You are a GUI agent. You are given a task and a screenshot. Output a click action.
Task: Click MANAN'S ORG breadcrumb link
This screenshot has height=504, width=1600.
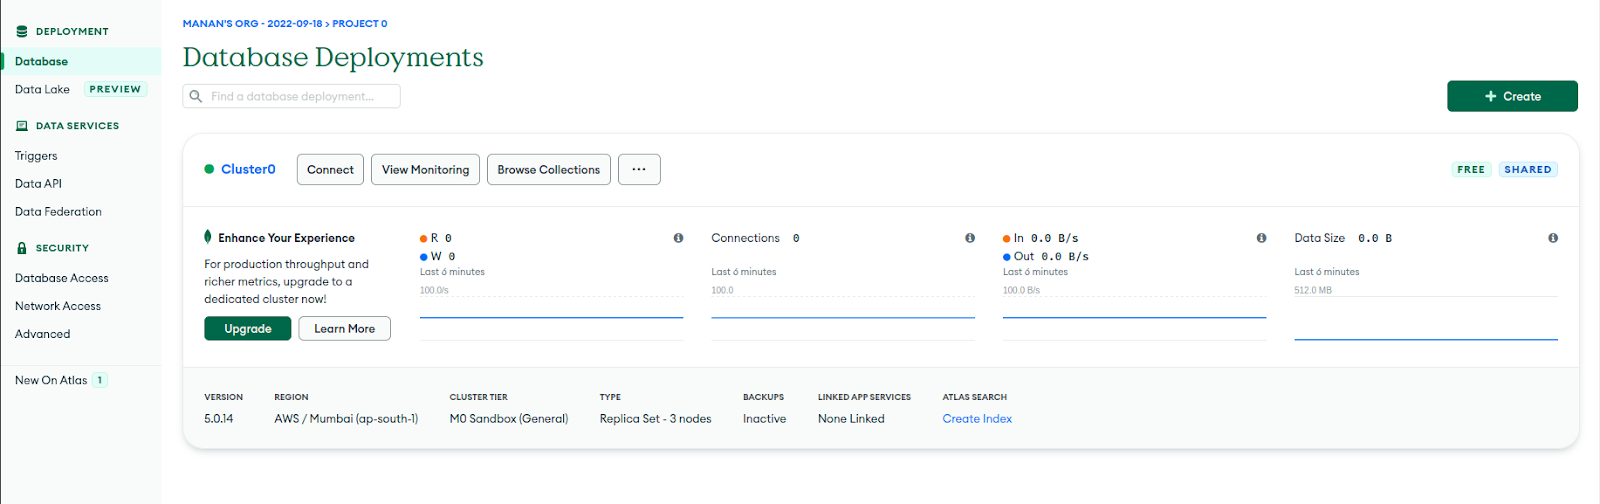point(252,23)
